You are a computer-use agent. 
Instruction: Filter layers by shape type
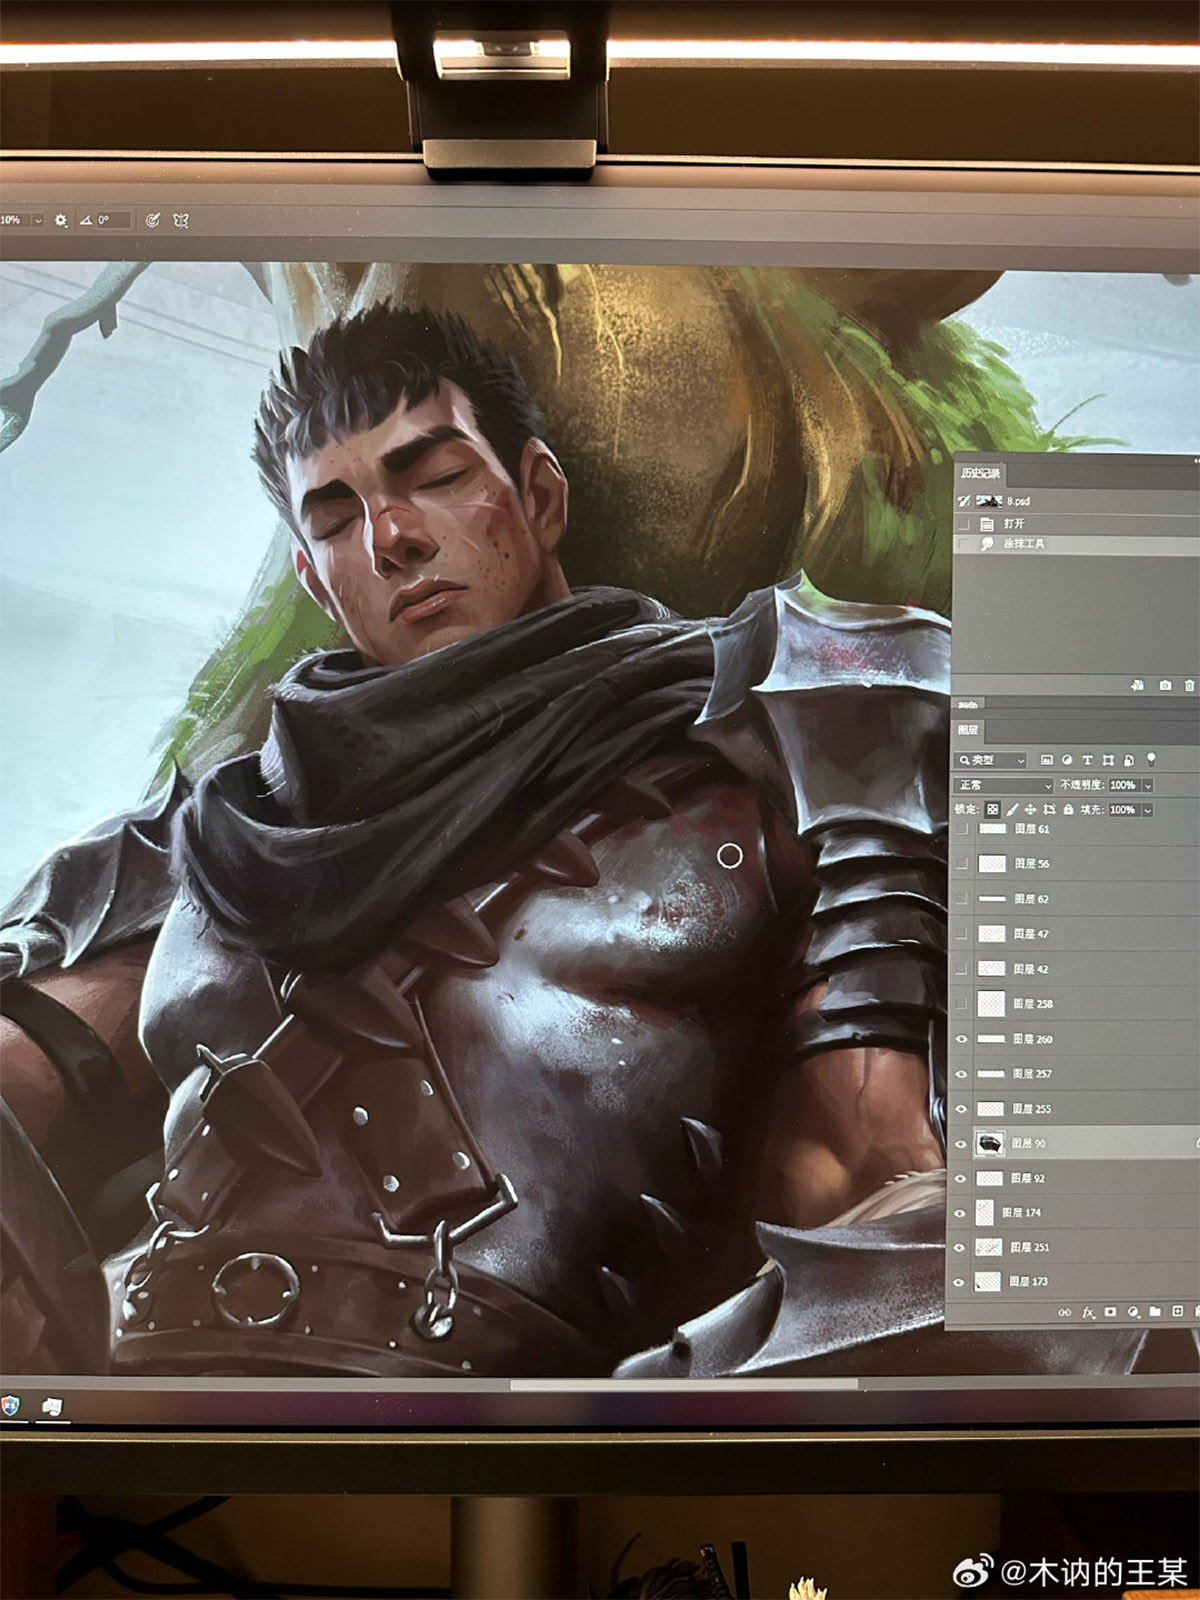click(x=1108, y=760)
